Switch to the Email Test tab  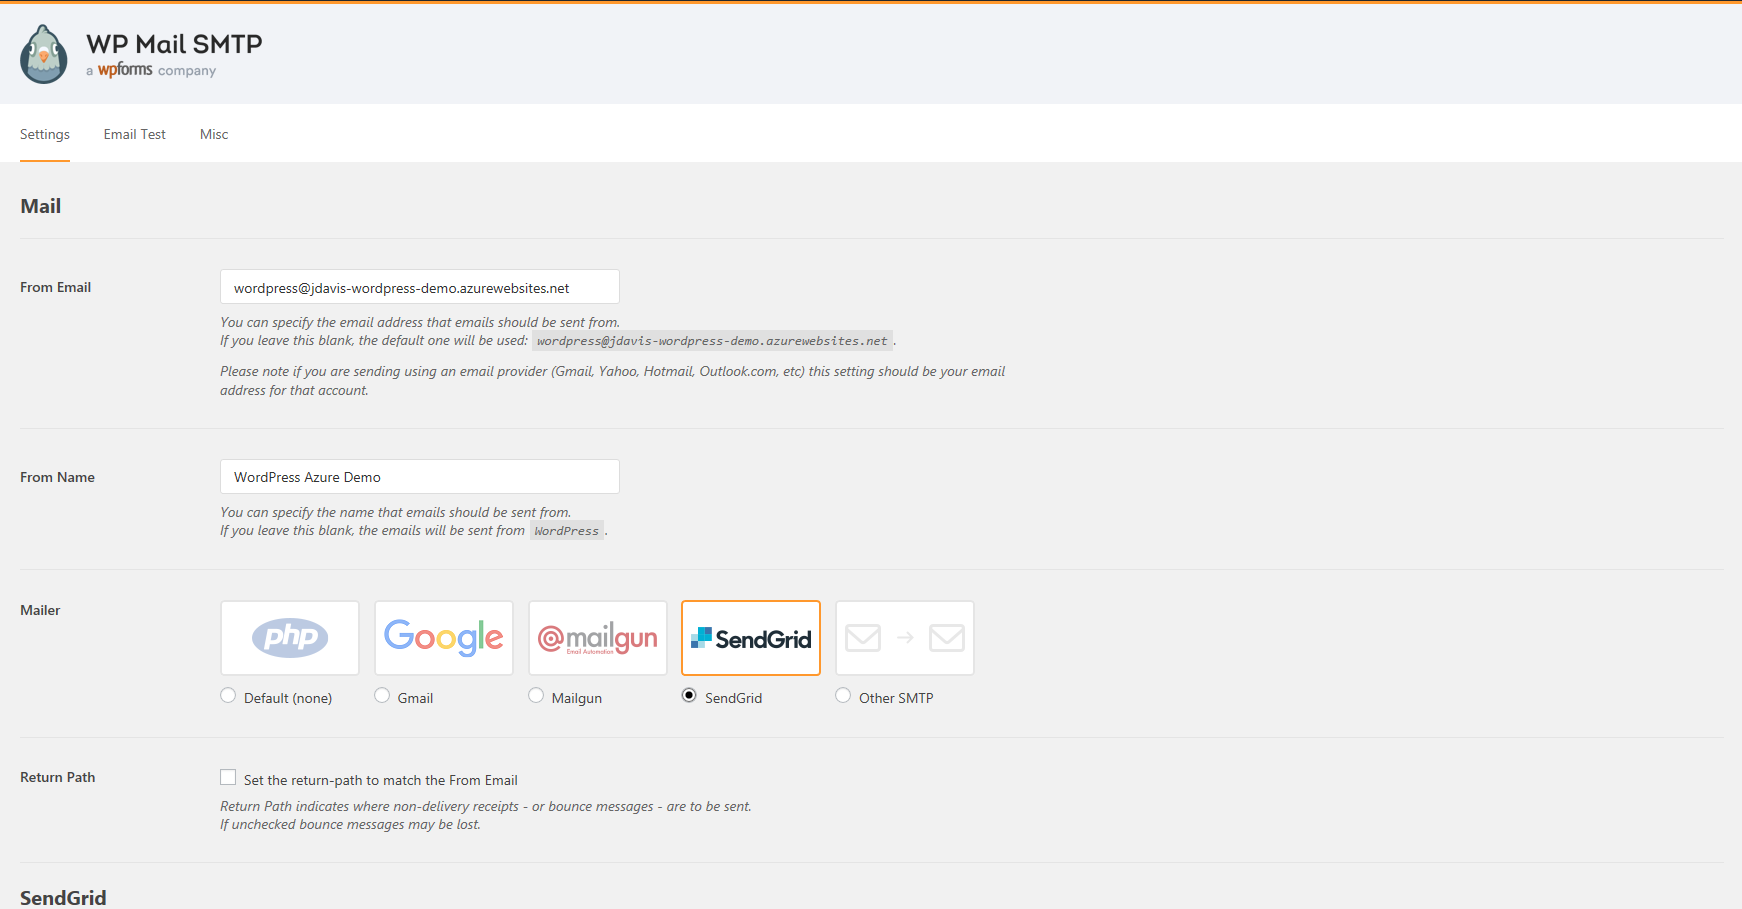click(x=135, y=134)
